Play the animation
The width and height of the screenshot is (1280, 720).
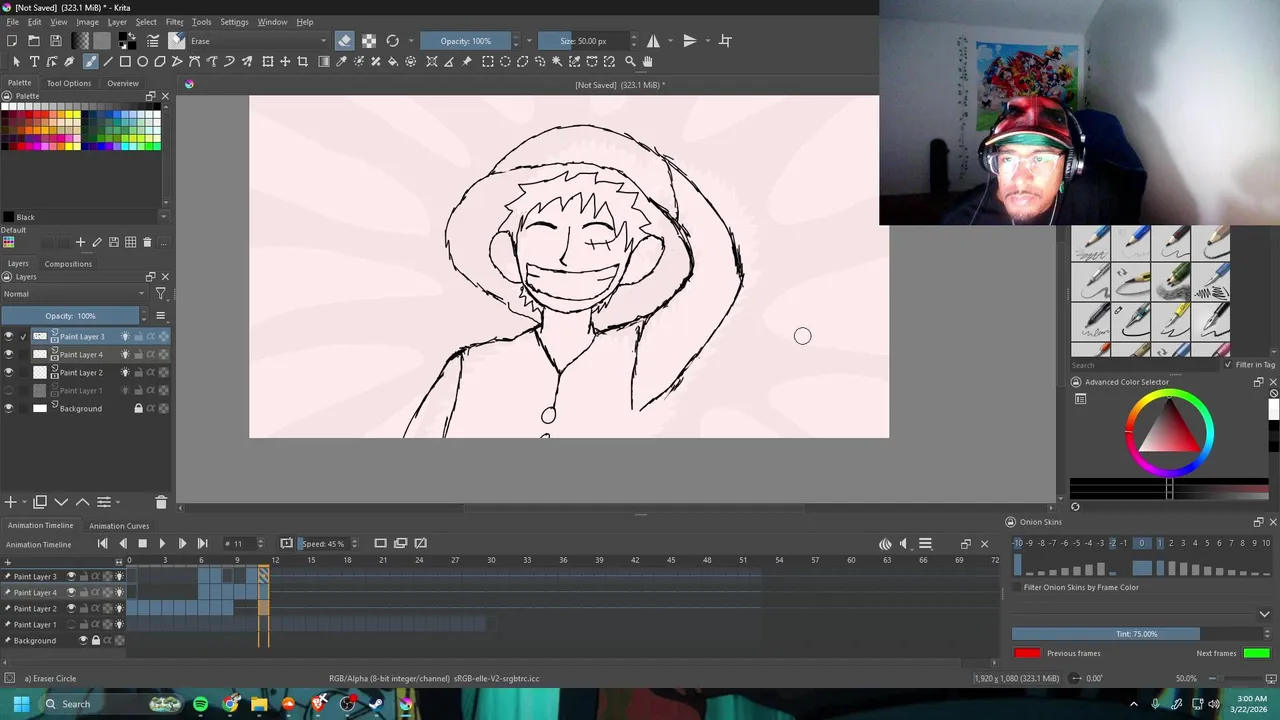point(162,544)
